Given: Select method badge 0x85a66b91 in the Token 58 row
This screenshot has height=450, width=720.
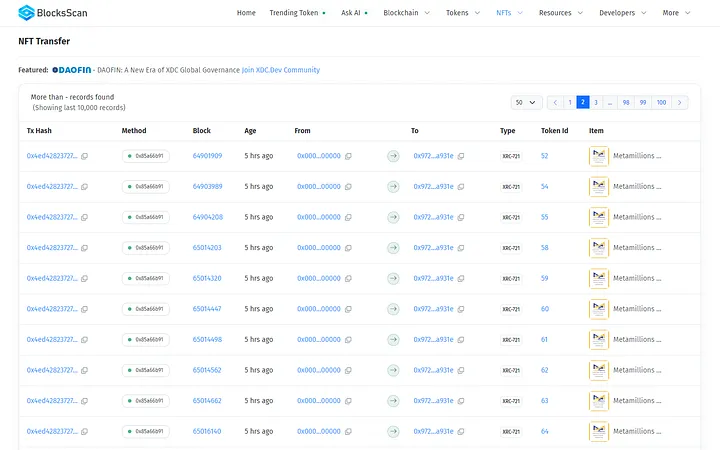Looking at the screenshot, I should [146, 248].
